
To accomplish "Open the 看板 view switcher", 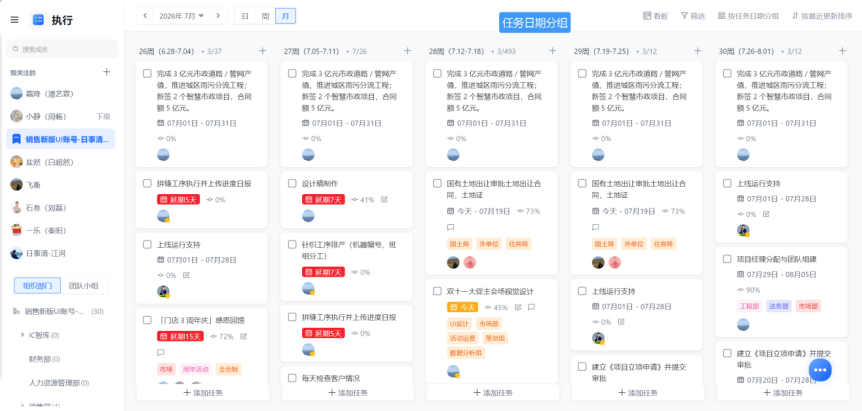I will [x=655, y=16].
